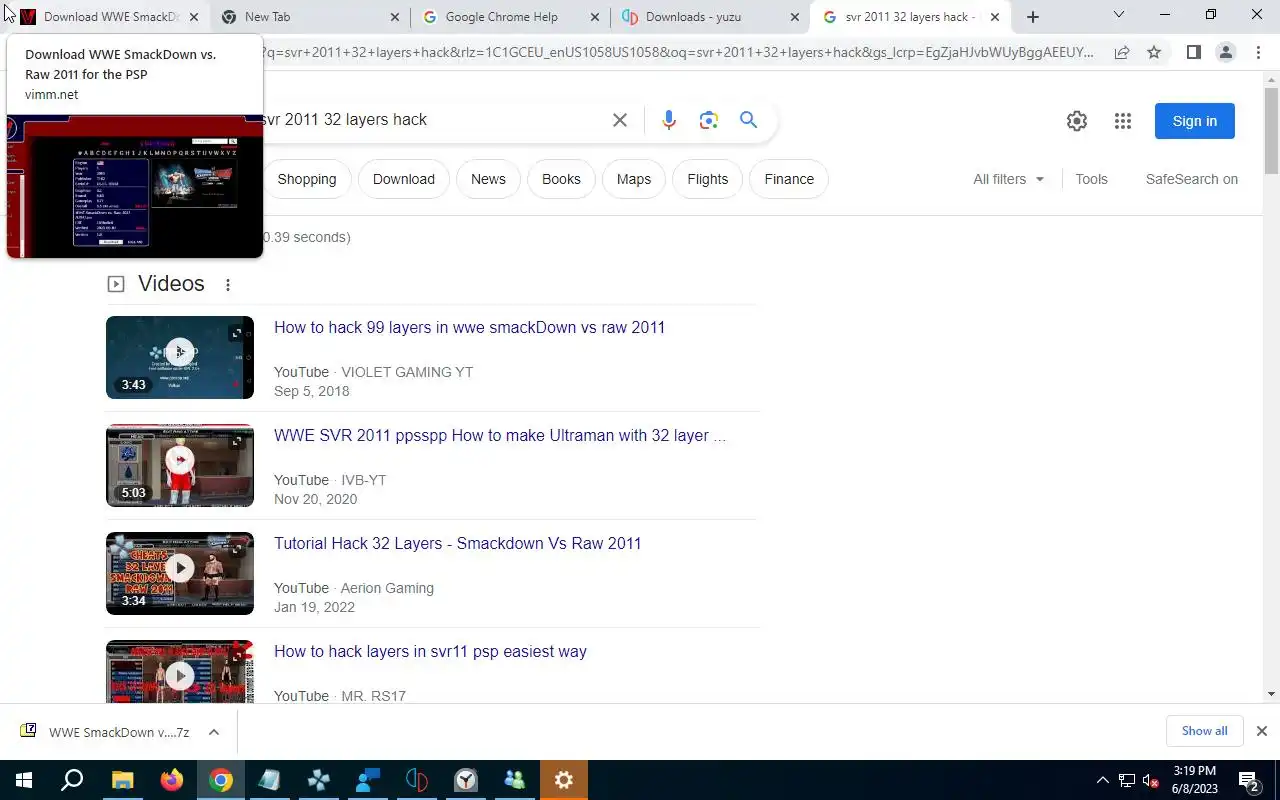Image resolution: width=1280 pixels, height=800 pixels.
Task: Open 'WWE SVR 2011 ppsspp Ultraman' link
Action: tap(500, 435)
